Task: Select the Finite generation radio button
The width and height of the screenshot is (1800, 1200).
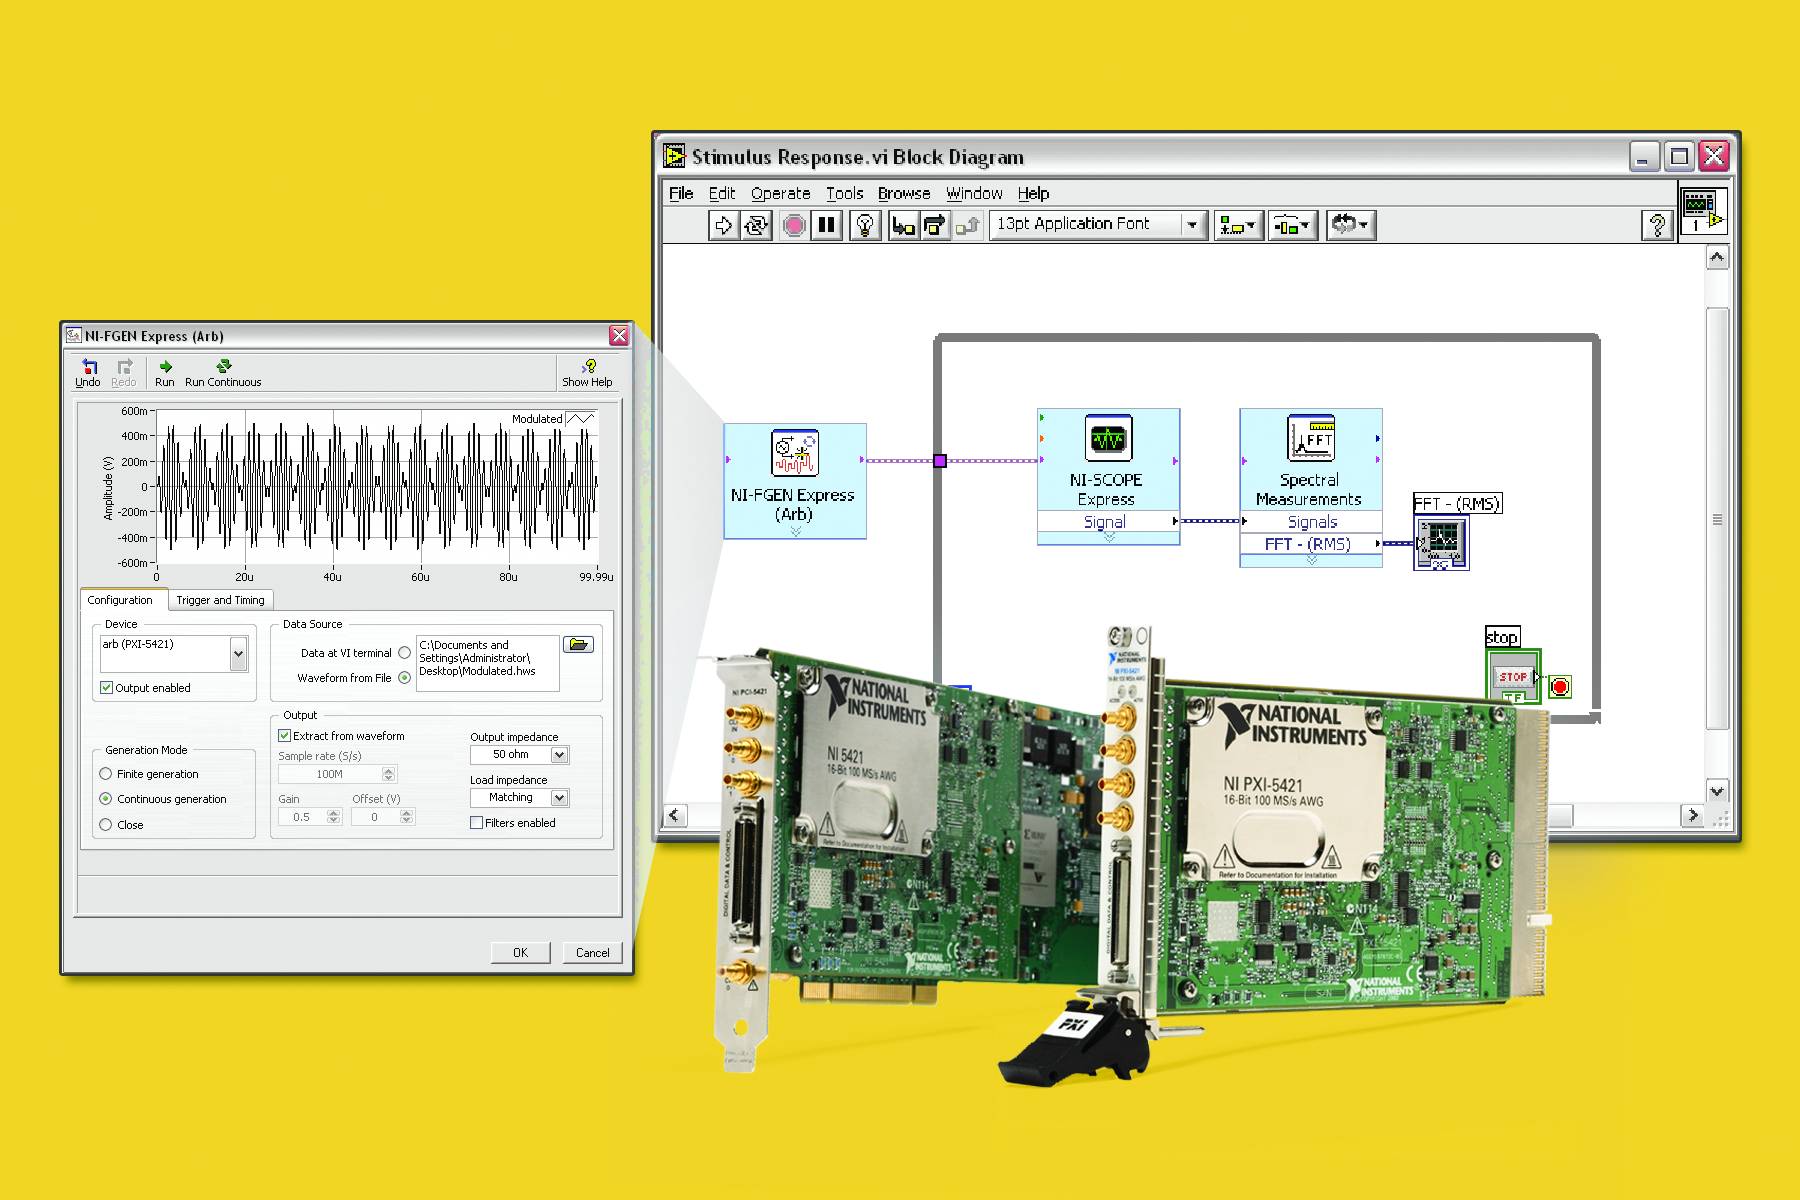Action: pyautogui.click(x=106, y=773)
